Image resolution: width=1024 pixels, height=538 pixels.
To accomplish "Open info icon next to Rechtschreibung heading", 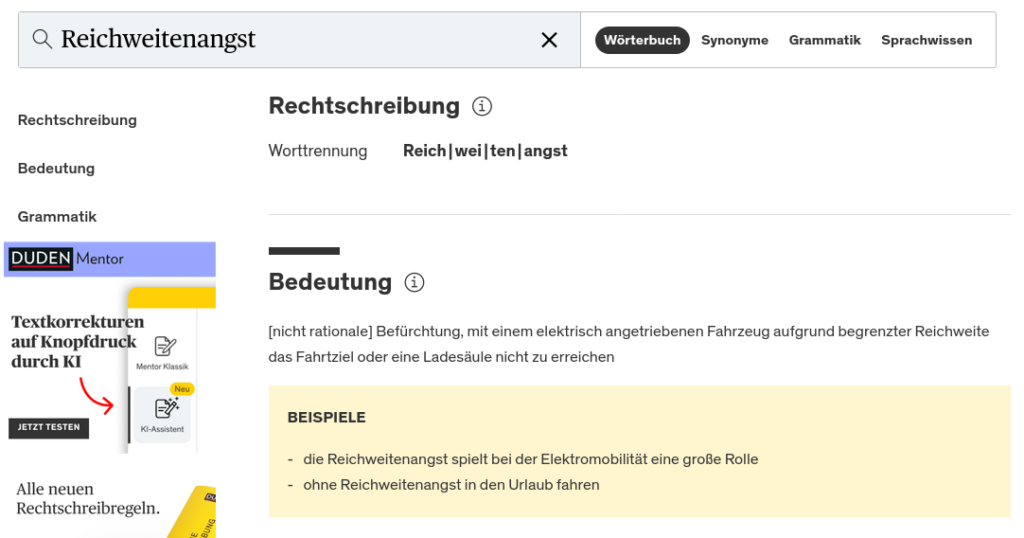I will pos(482,106).
